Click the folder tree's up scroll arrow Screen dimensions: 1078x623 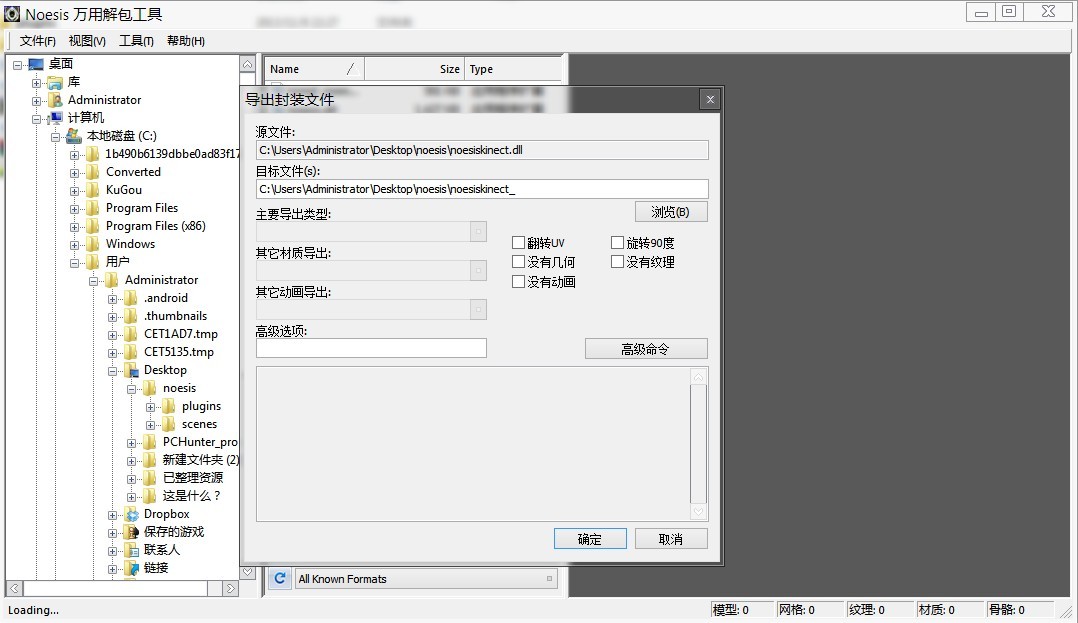point(248,64)
